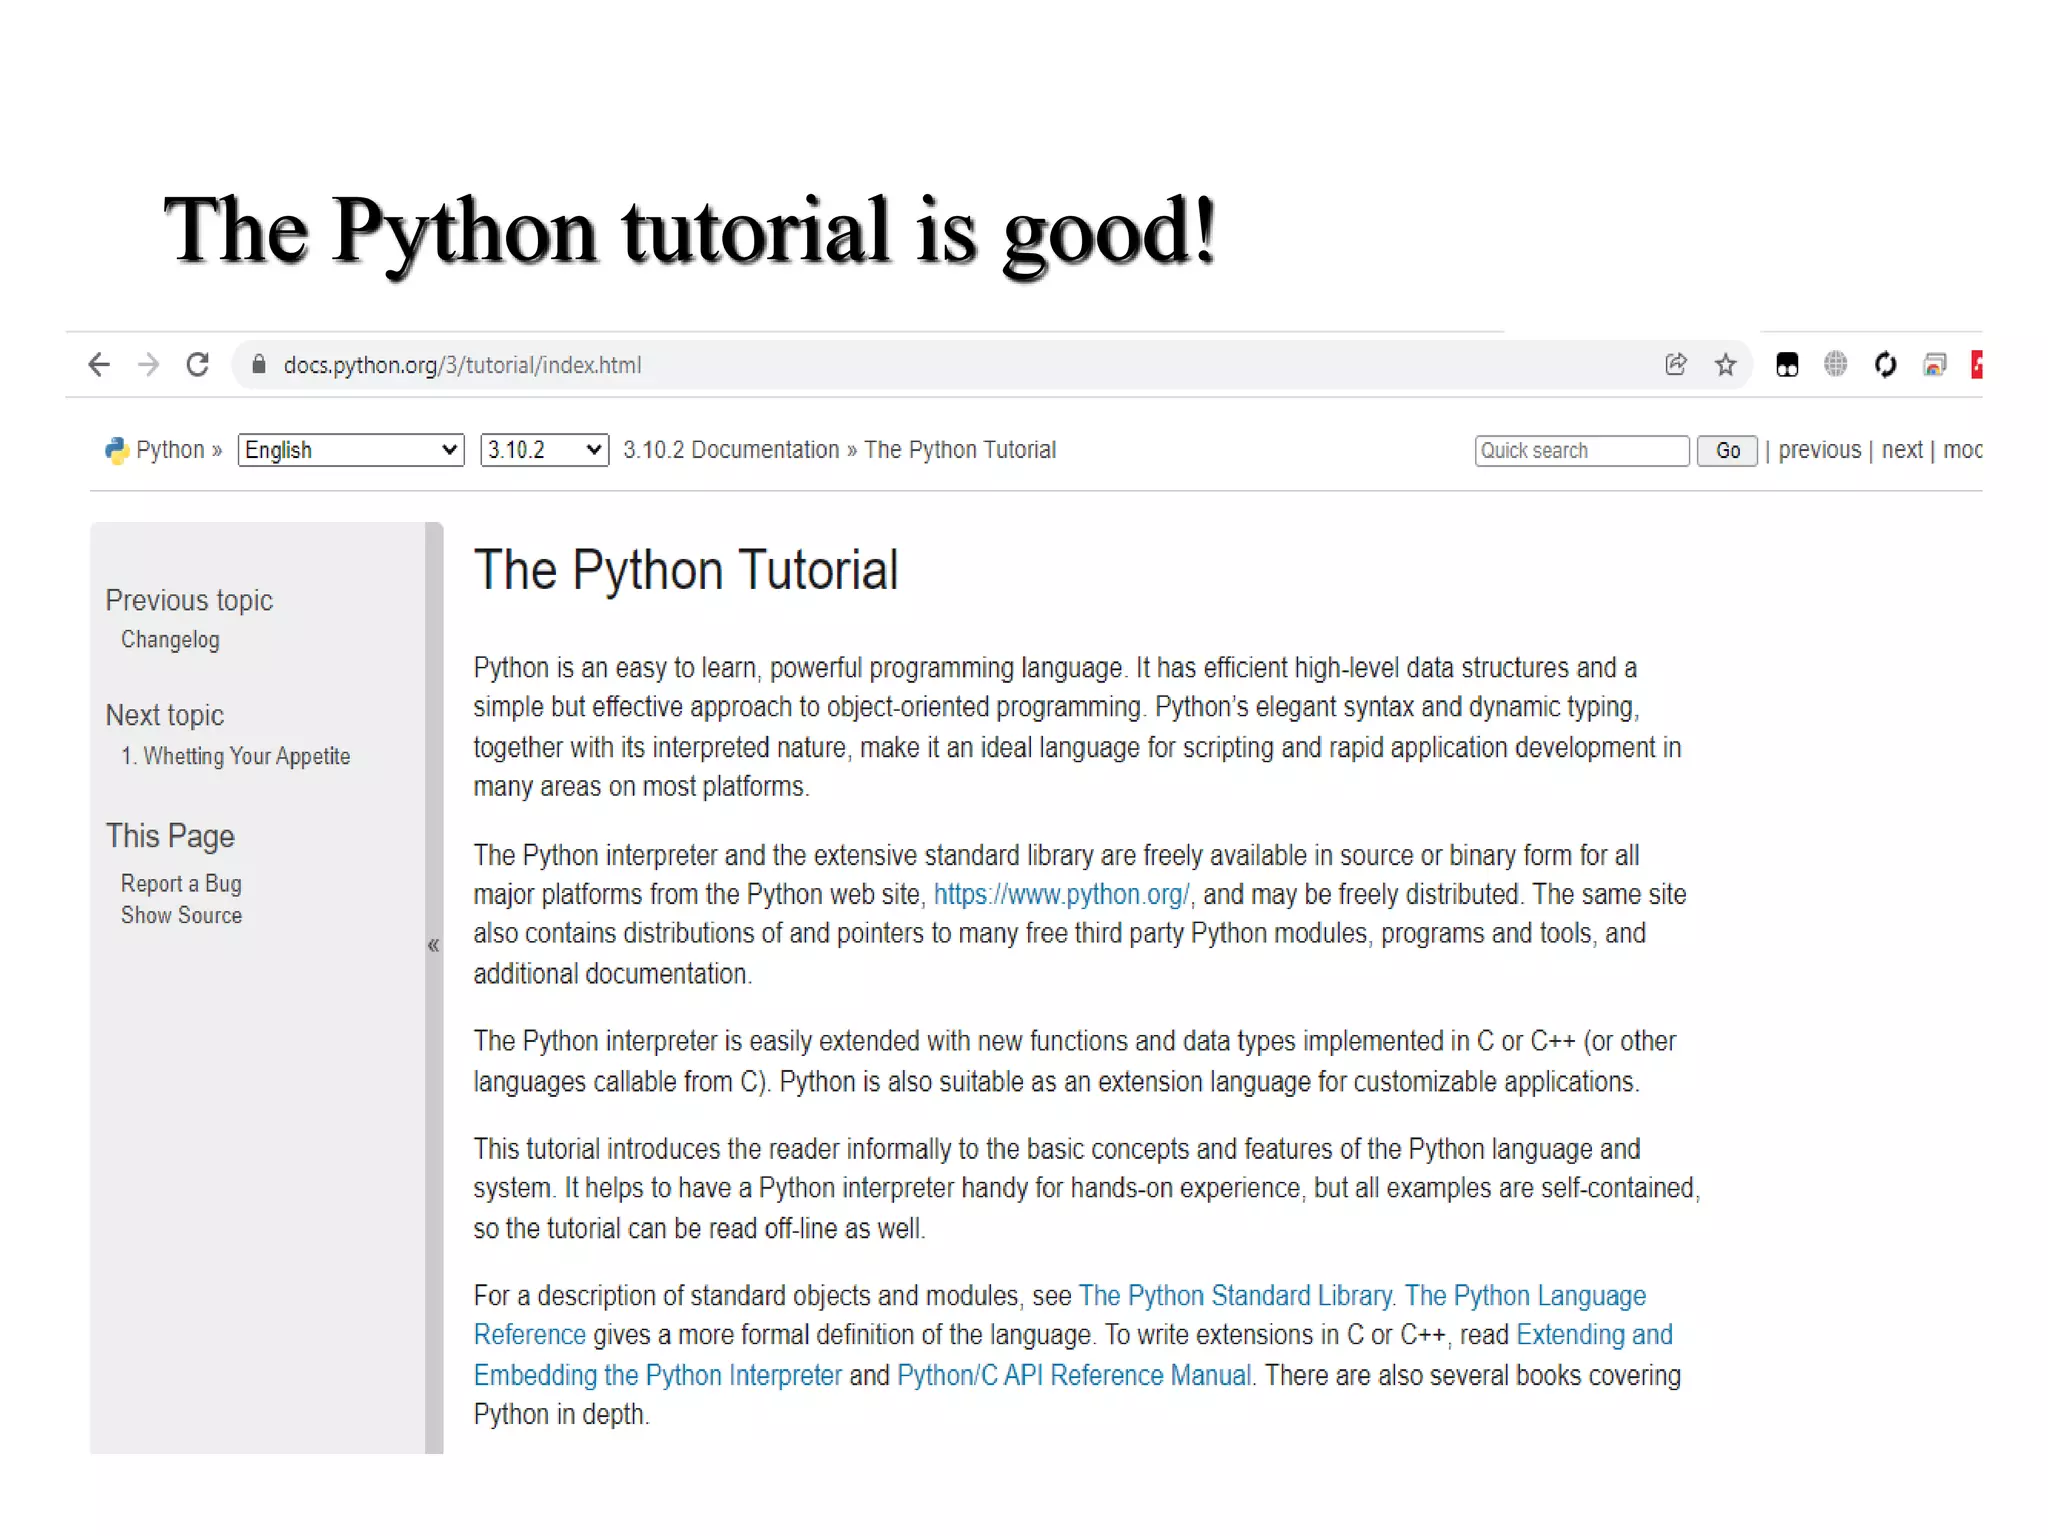The width and height of the screenshot is (2048, 1536).
Task: Click the Show Source link
Action: 181,915
